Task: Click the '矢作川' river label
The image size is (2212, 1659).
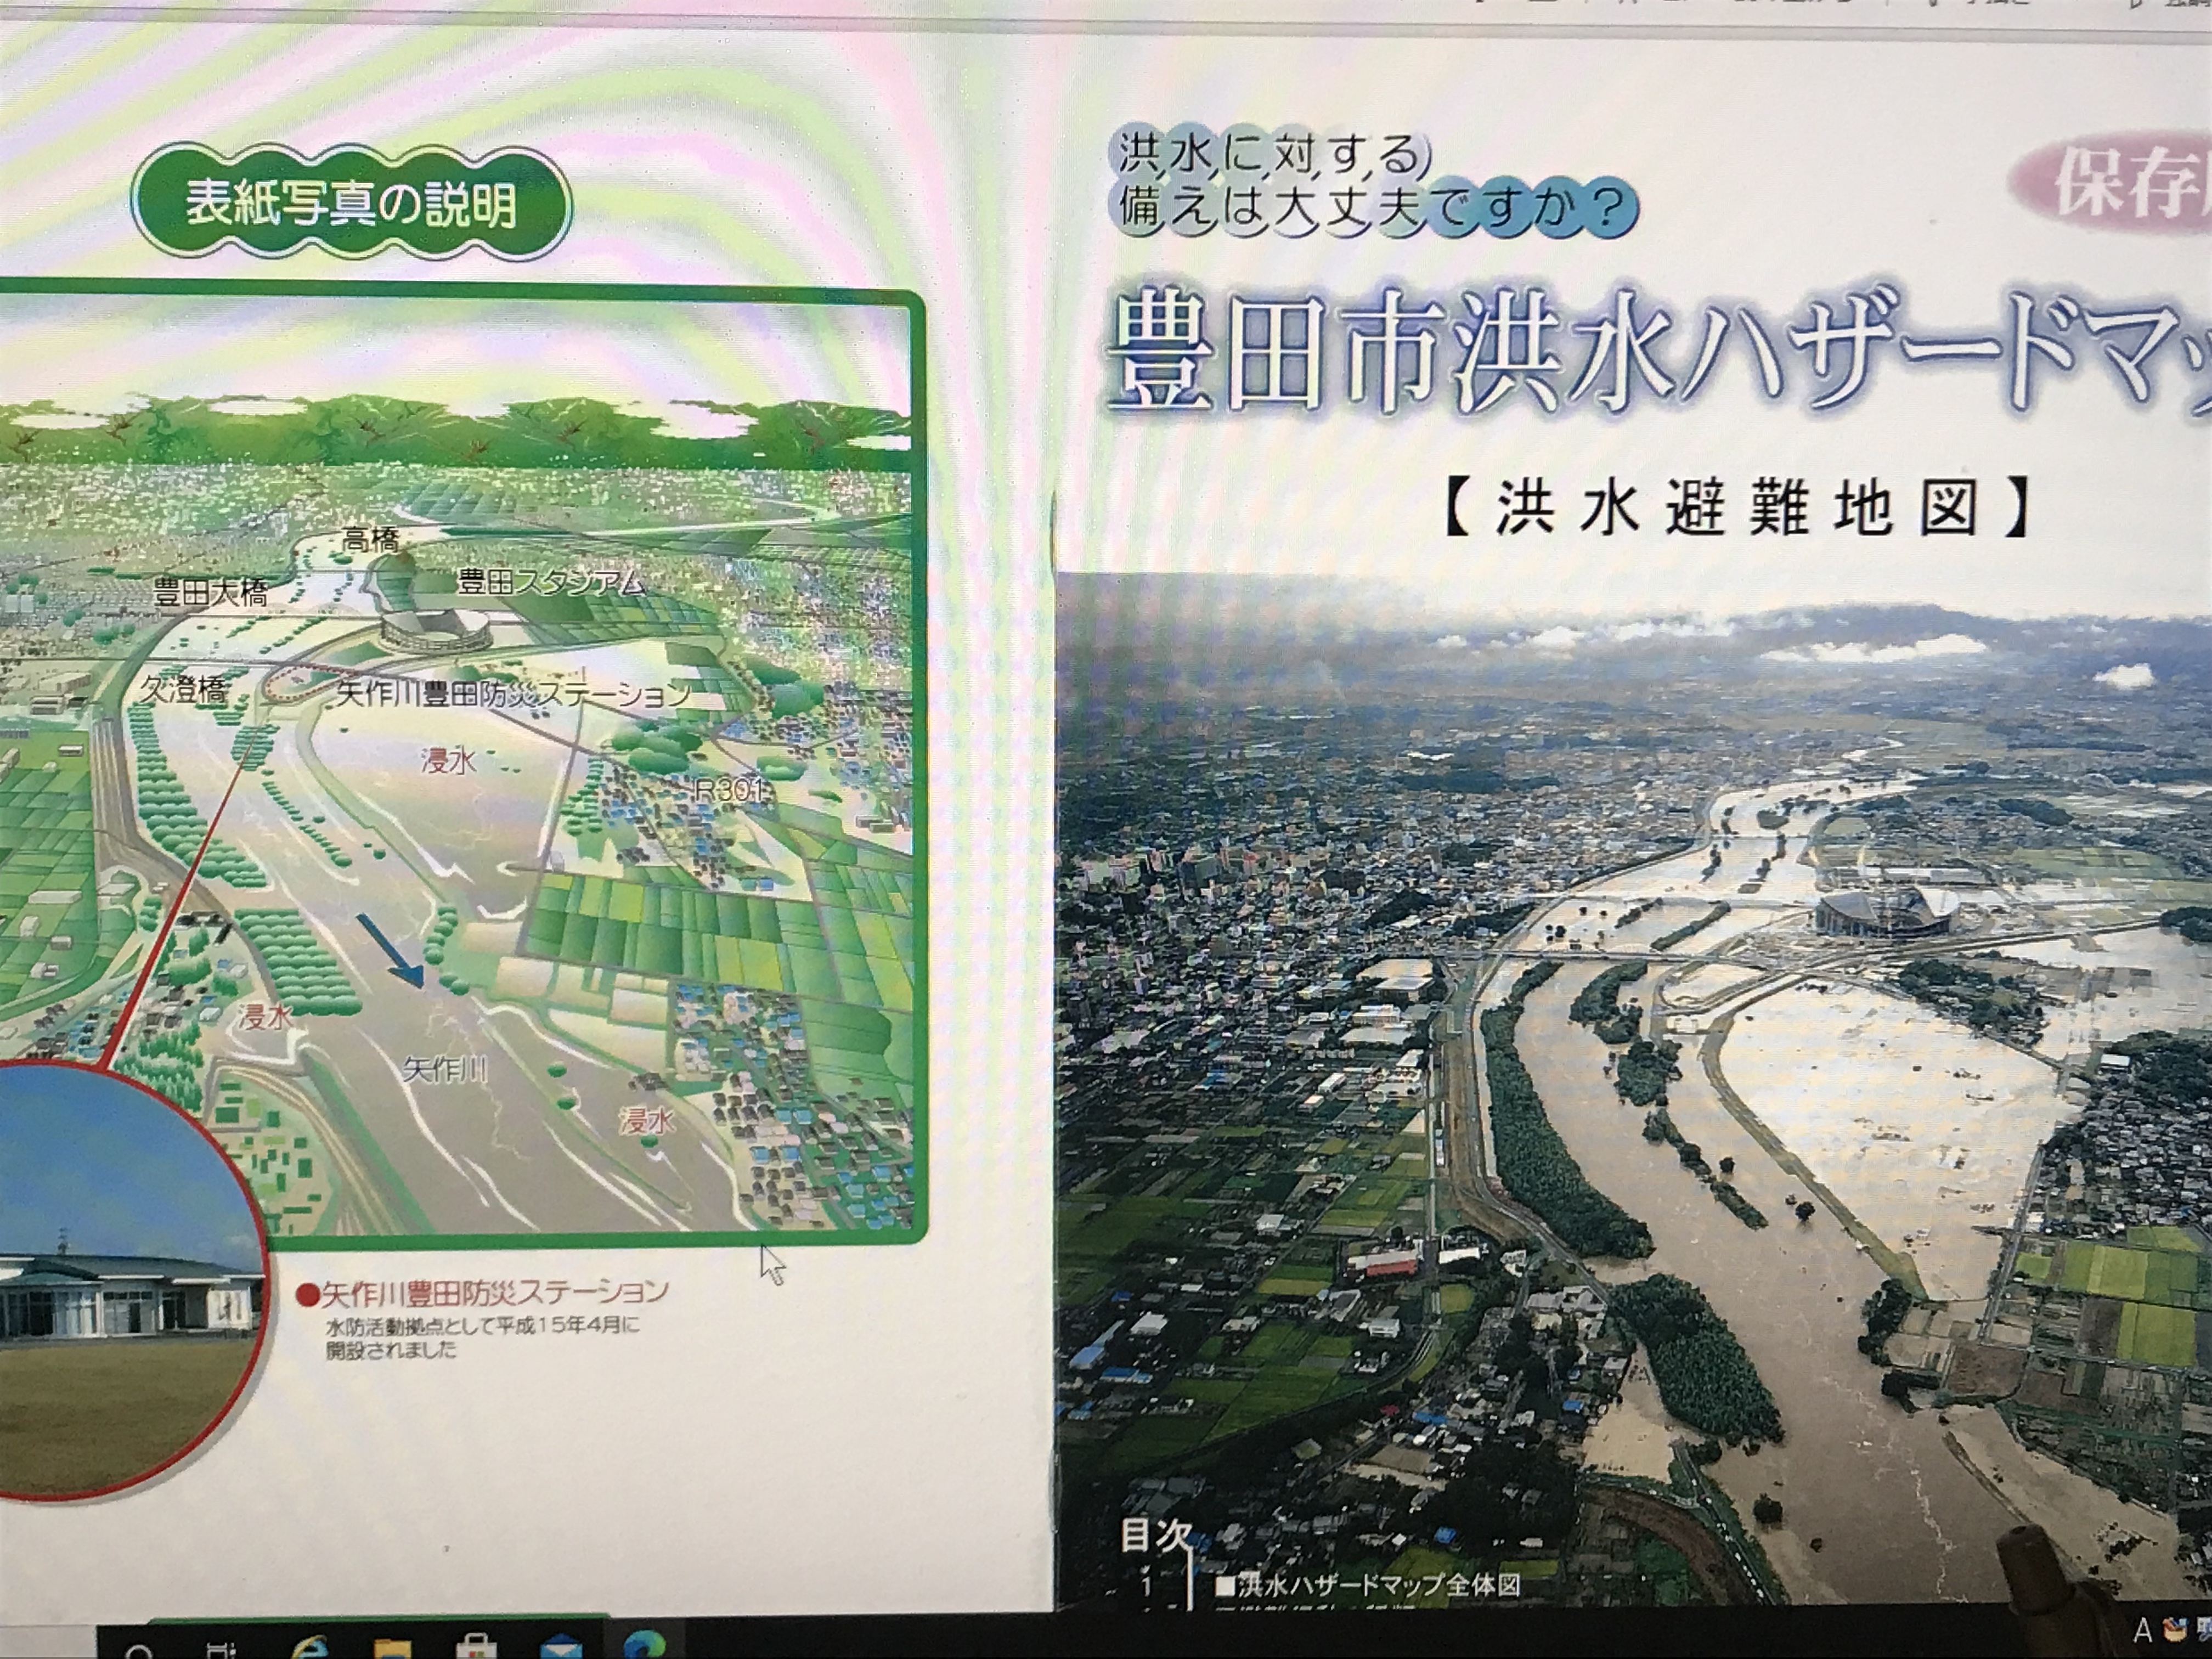Action: tap(446, 1070)
